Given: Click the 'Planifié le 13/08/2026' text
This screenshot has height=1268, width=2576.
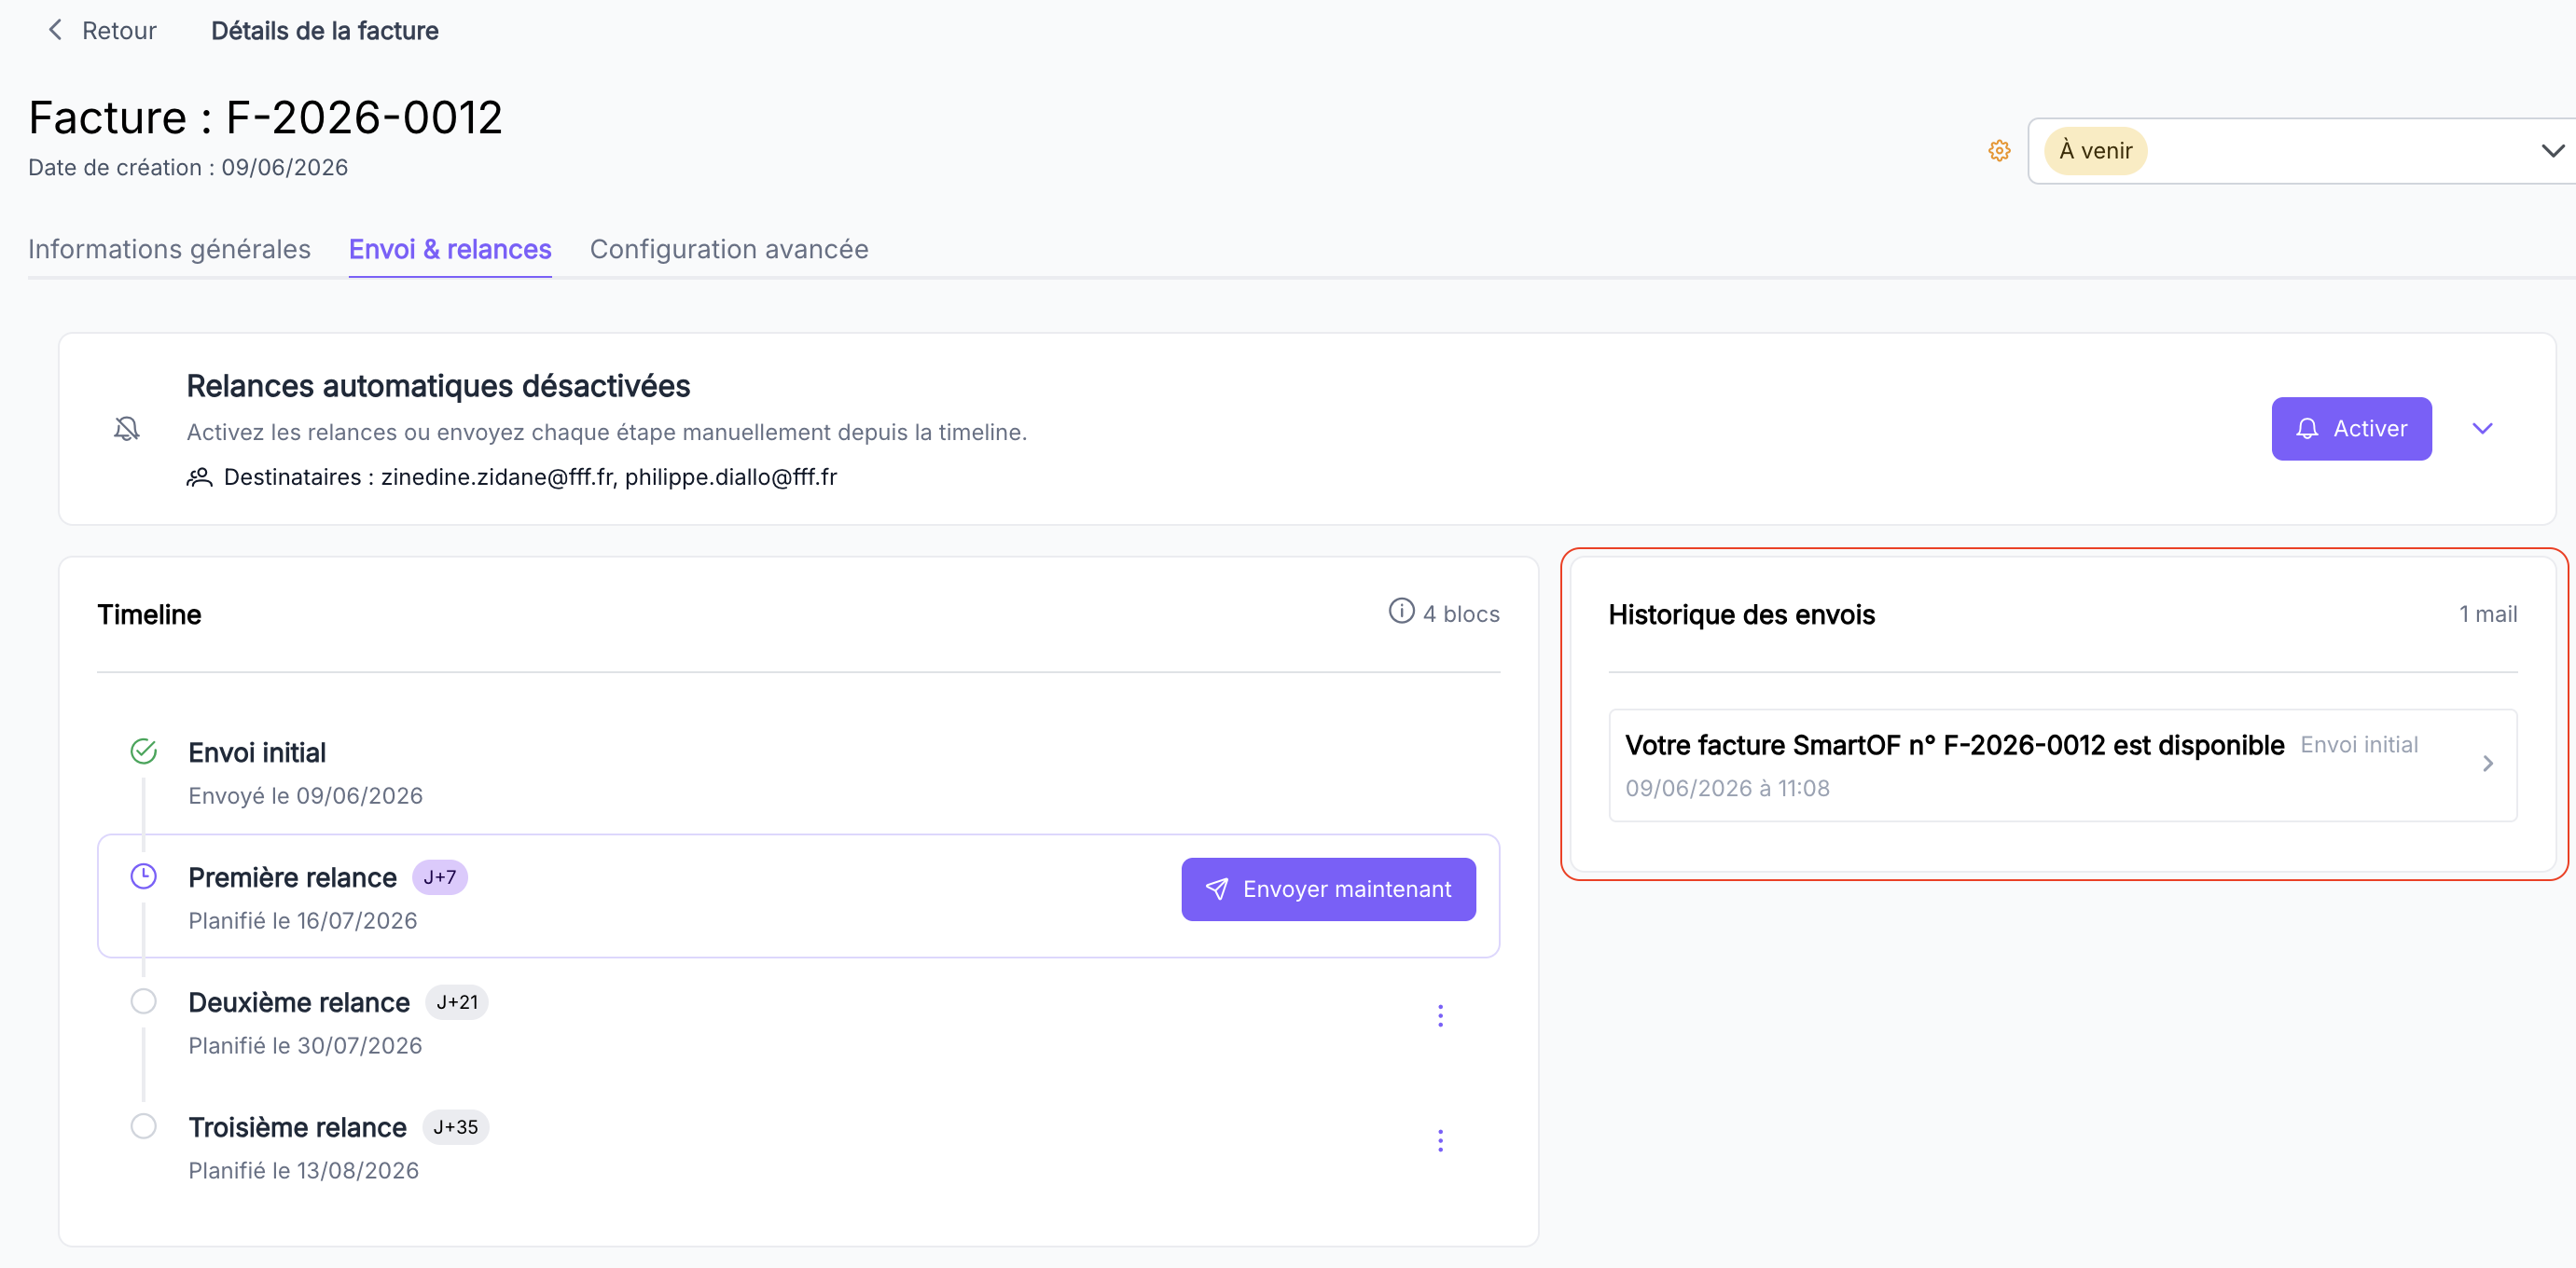Looking at the screenshot, I should [x=304, y=1170].
